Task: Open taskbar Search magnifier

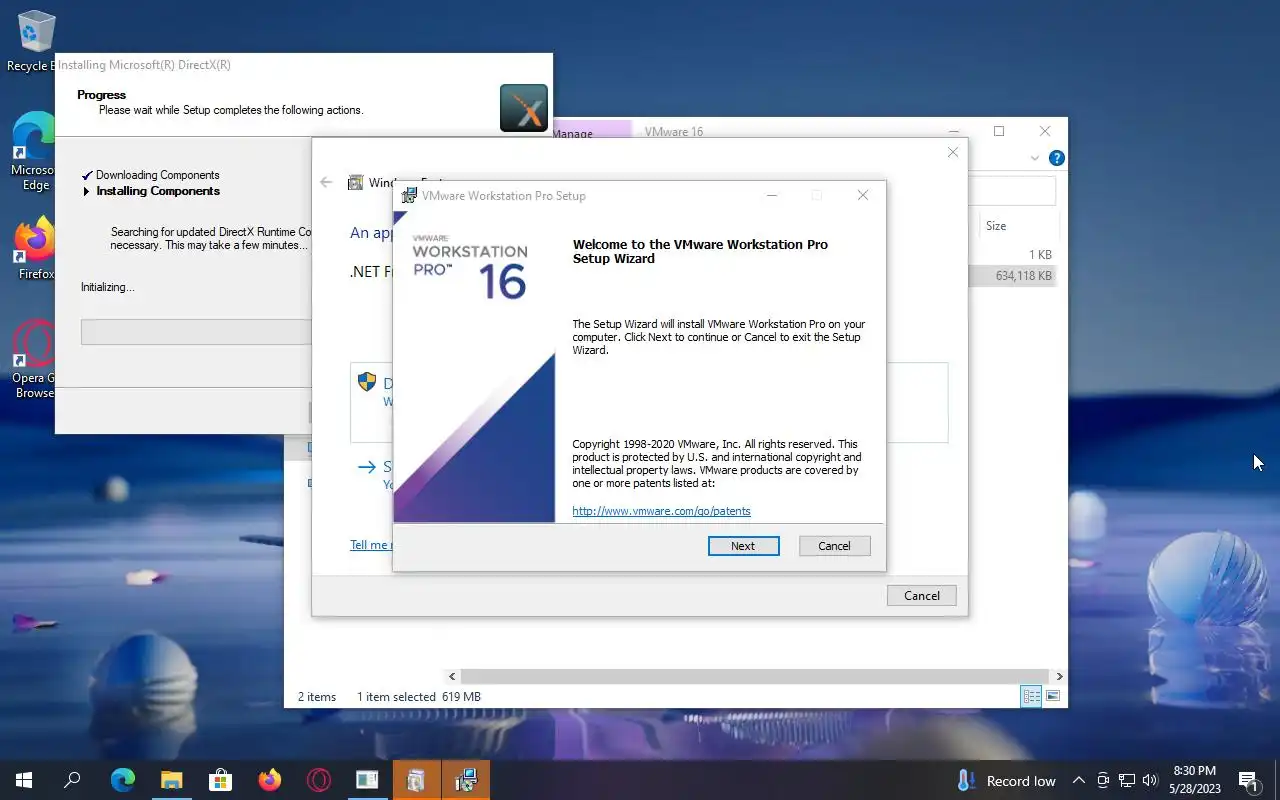Action: (x=72, y=780)
